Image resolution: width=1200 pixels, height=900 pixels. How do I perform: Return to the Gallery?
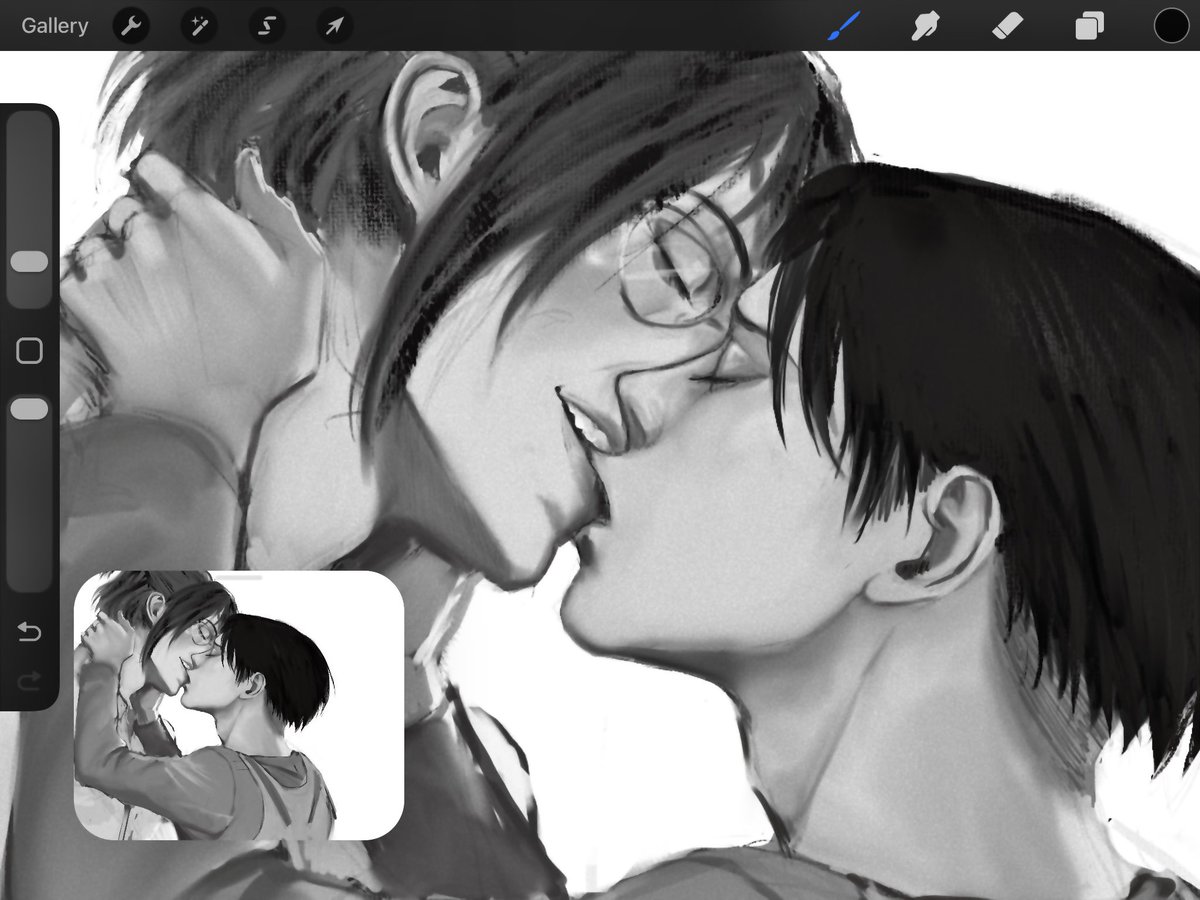[55, 26]
